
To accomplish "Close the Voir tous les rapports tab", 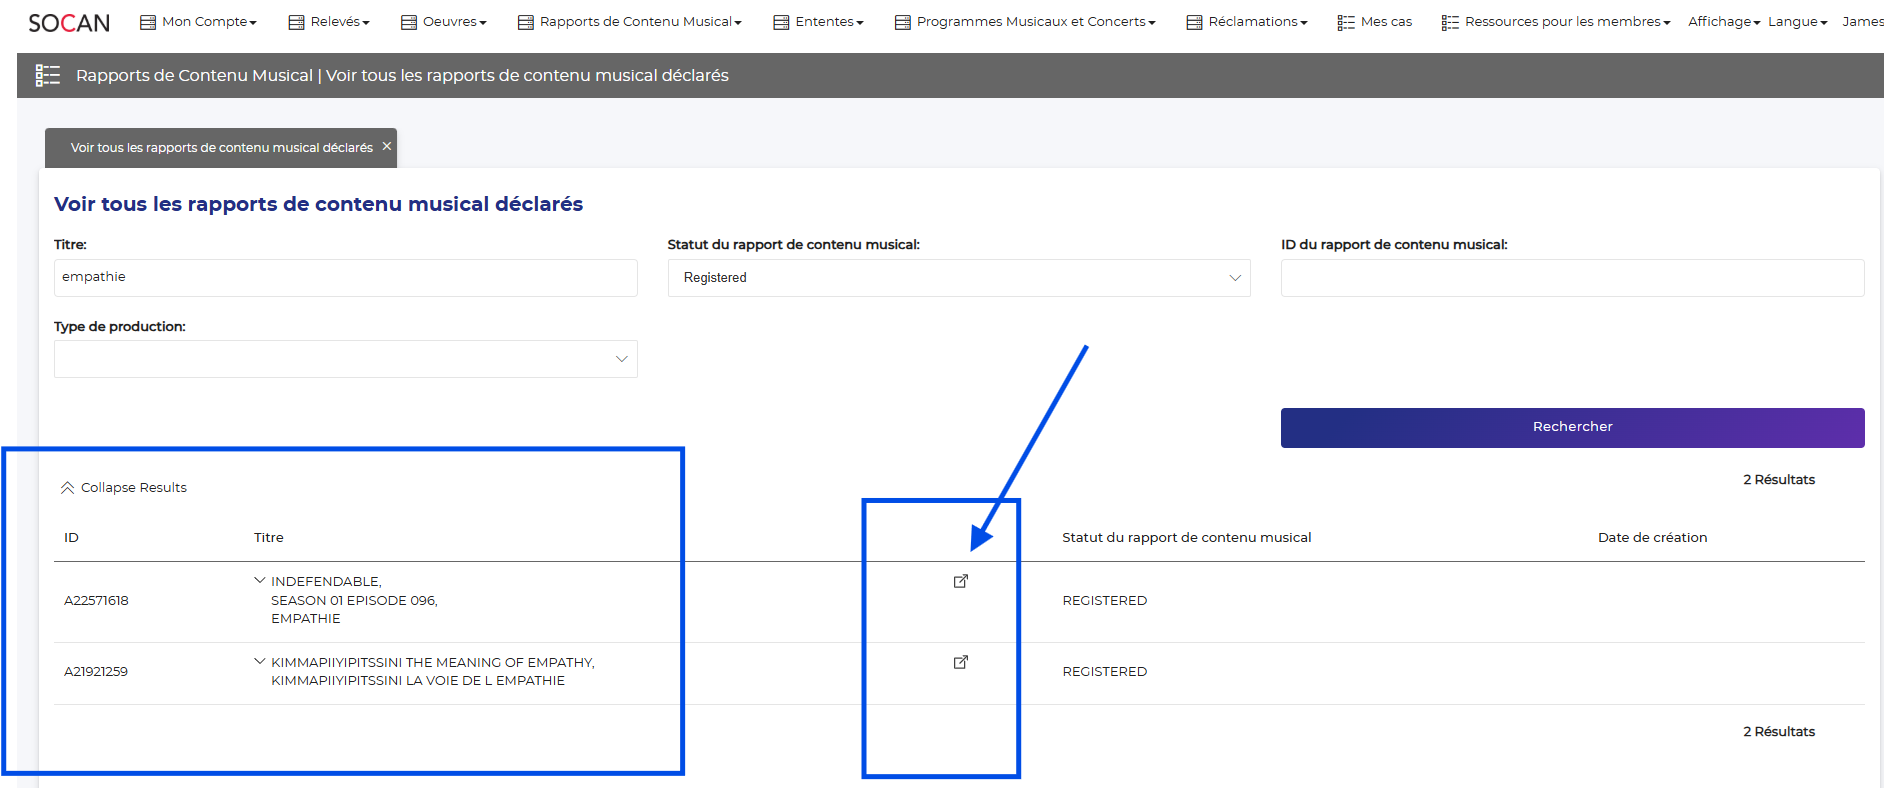I will tap(386, 146).
